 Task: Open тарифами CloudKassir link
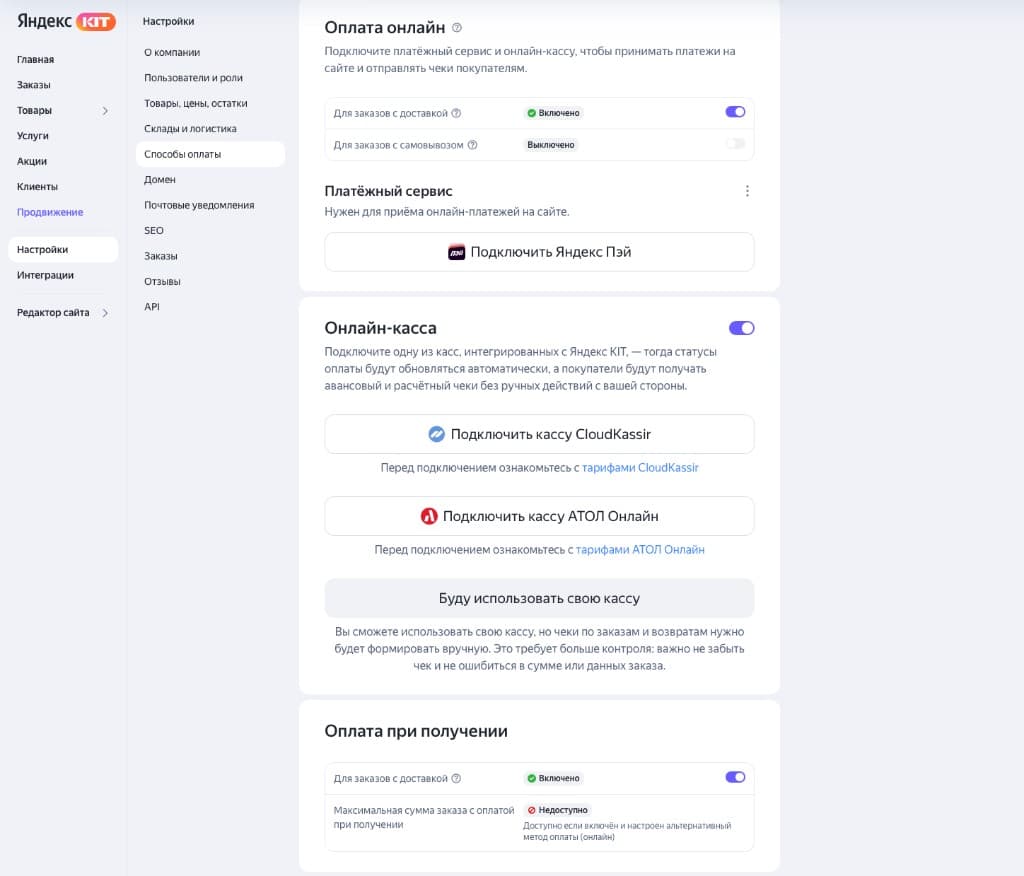pos(640,468)
